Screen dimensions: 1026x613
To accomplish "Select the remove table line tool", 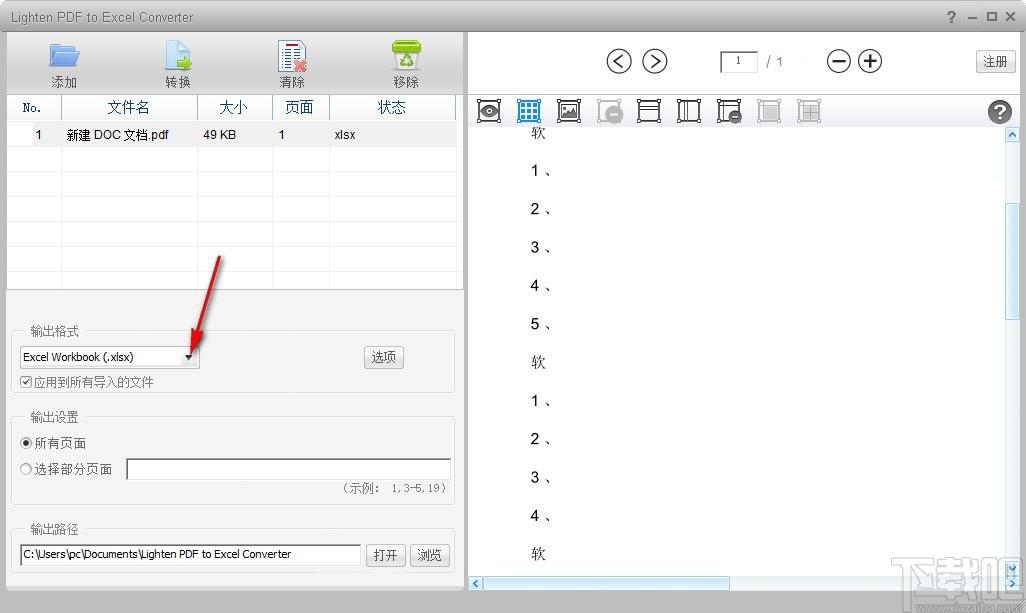I will 729,111.
